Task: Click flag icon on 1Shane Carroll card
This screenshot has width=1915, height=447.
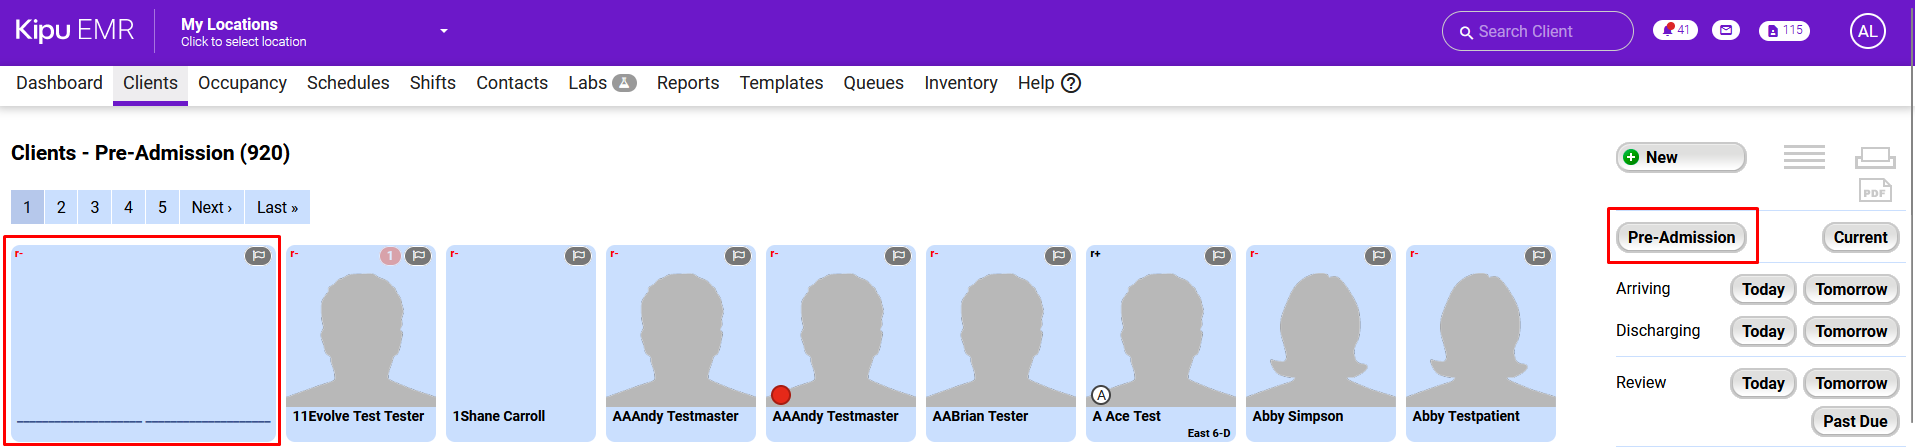Action: point(578,256)
